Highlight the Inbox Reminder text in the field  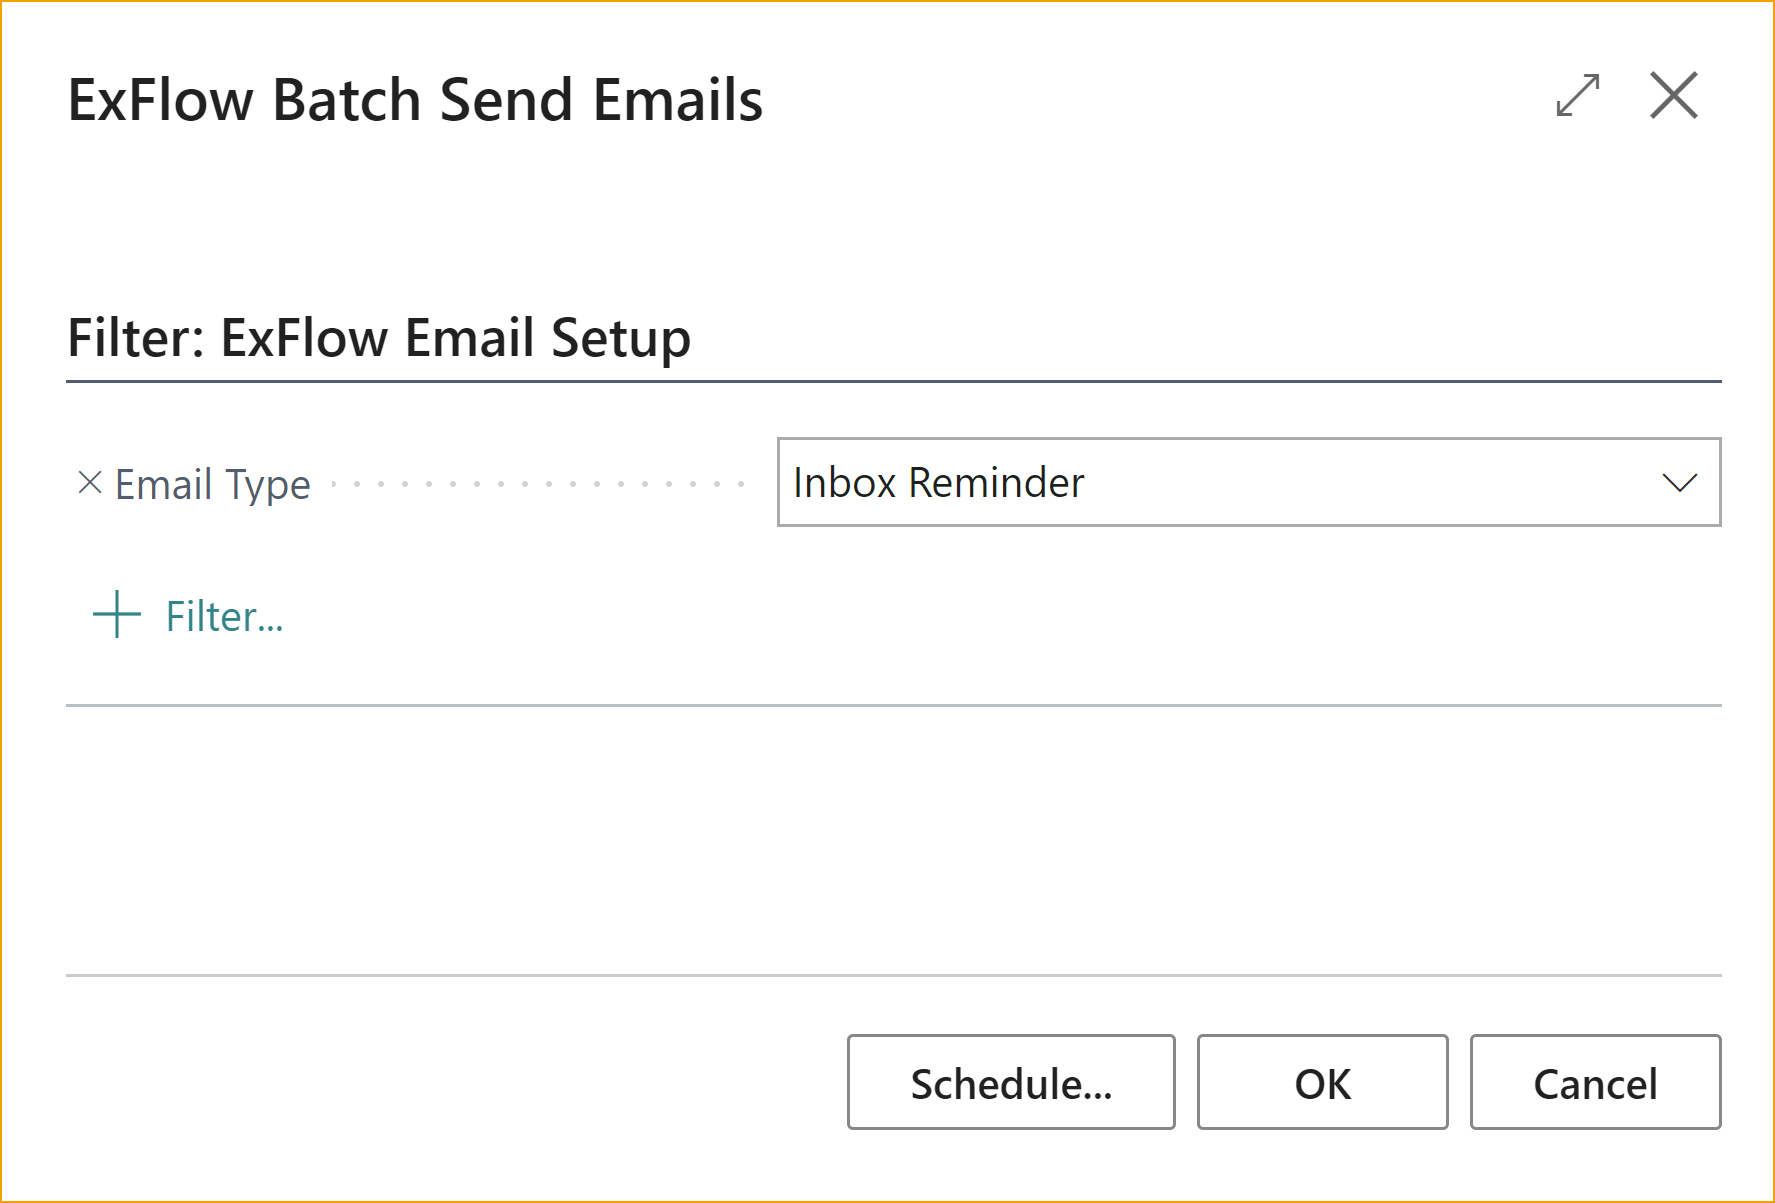pyautogui.click(x=937, y=483)
